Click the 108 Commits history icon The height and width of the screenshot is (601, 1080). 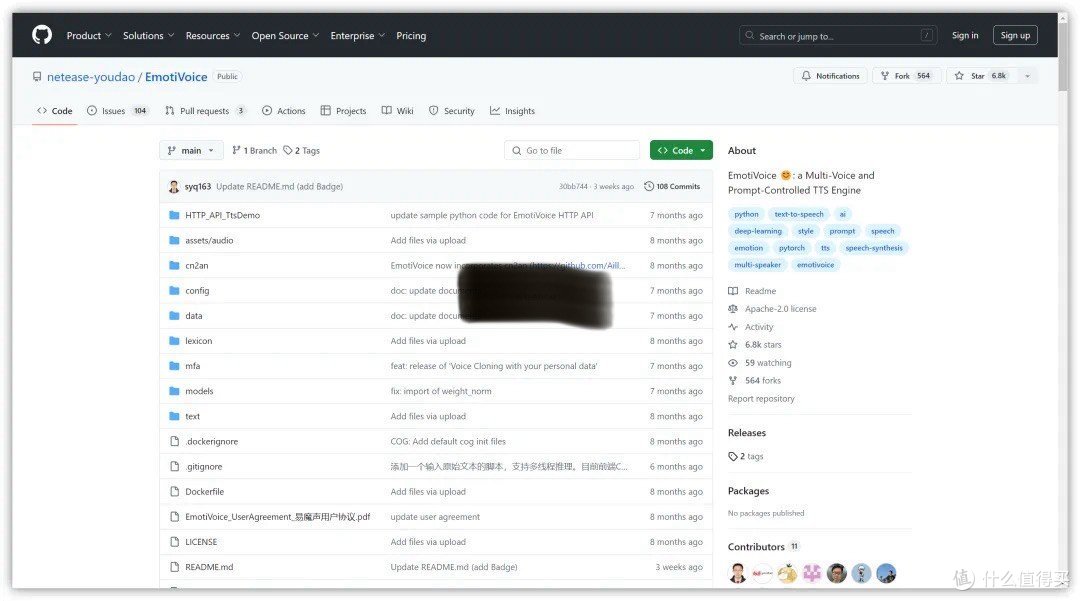click(651, 185)
